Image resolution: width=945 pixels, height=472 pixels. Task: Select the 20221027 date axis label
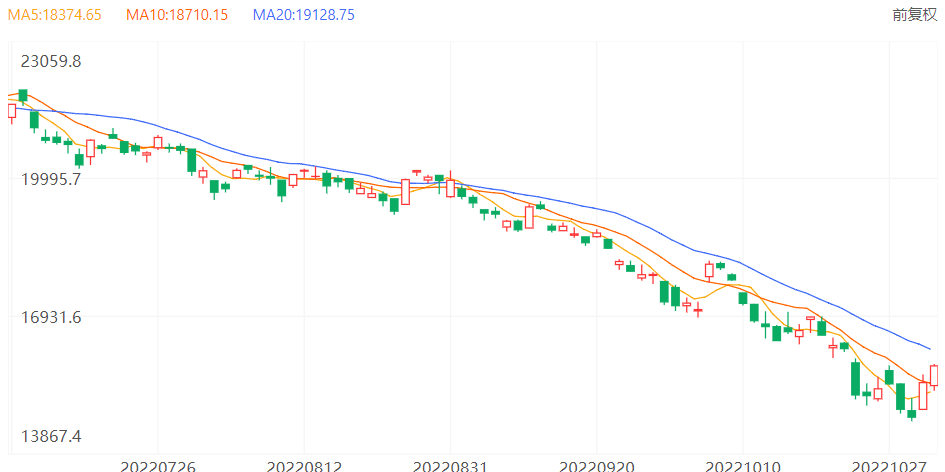tap(889, 467)
